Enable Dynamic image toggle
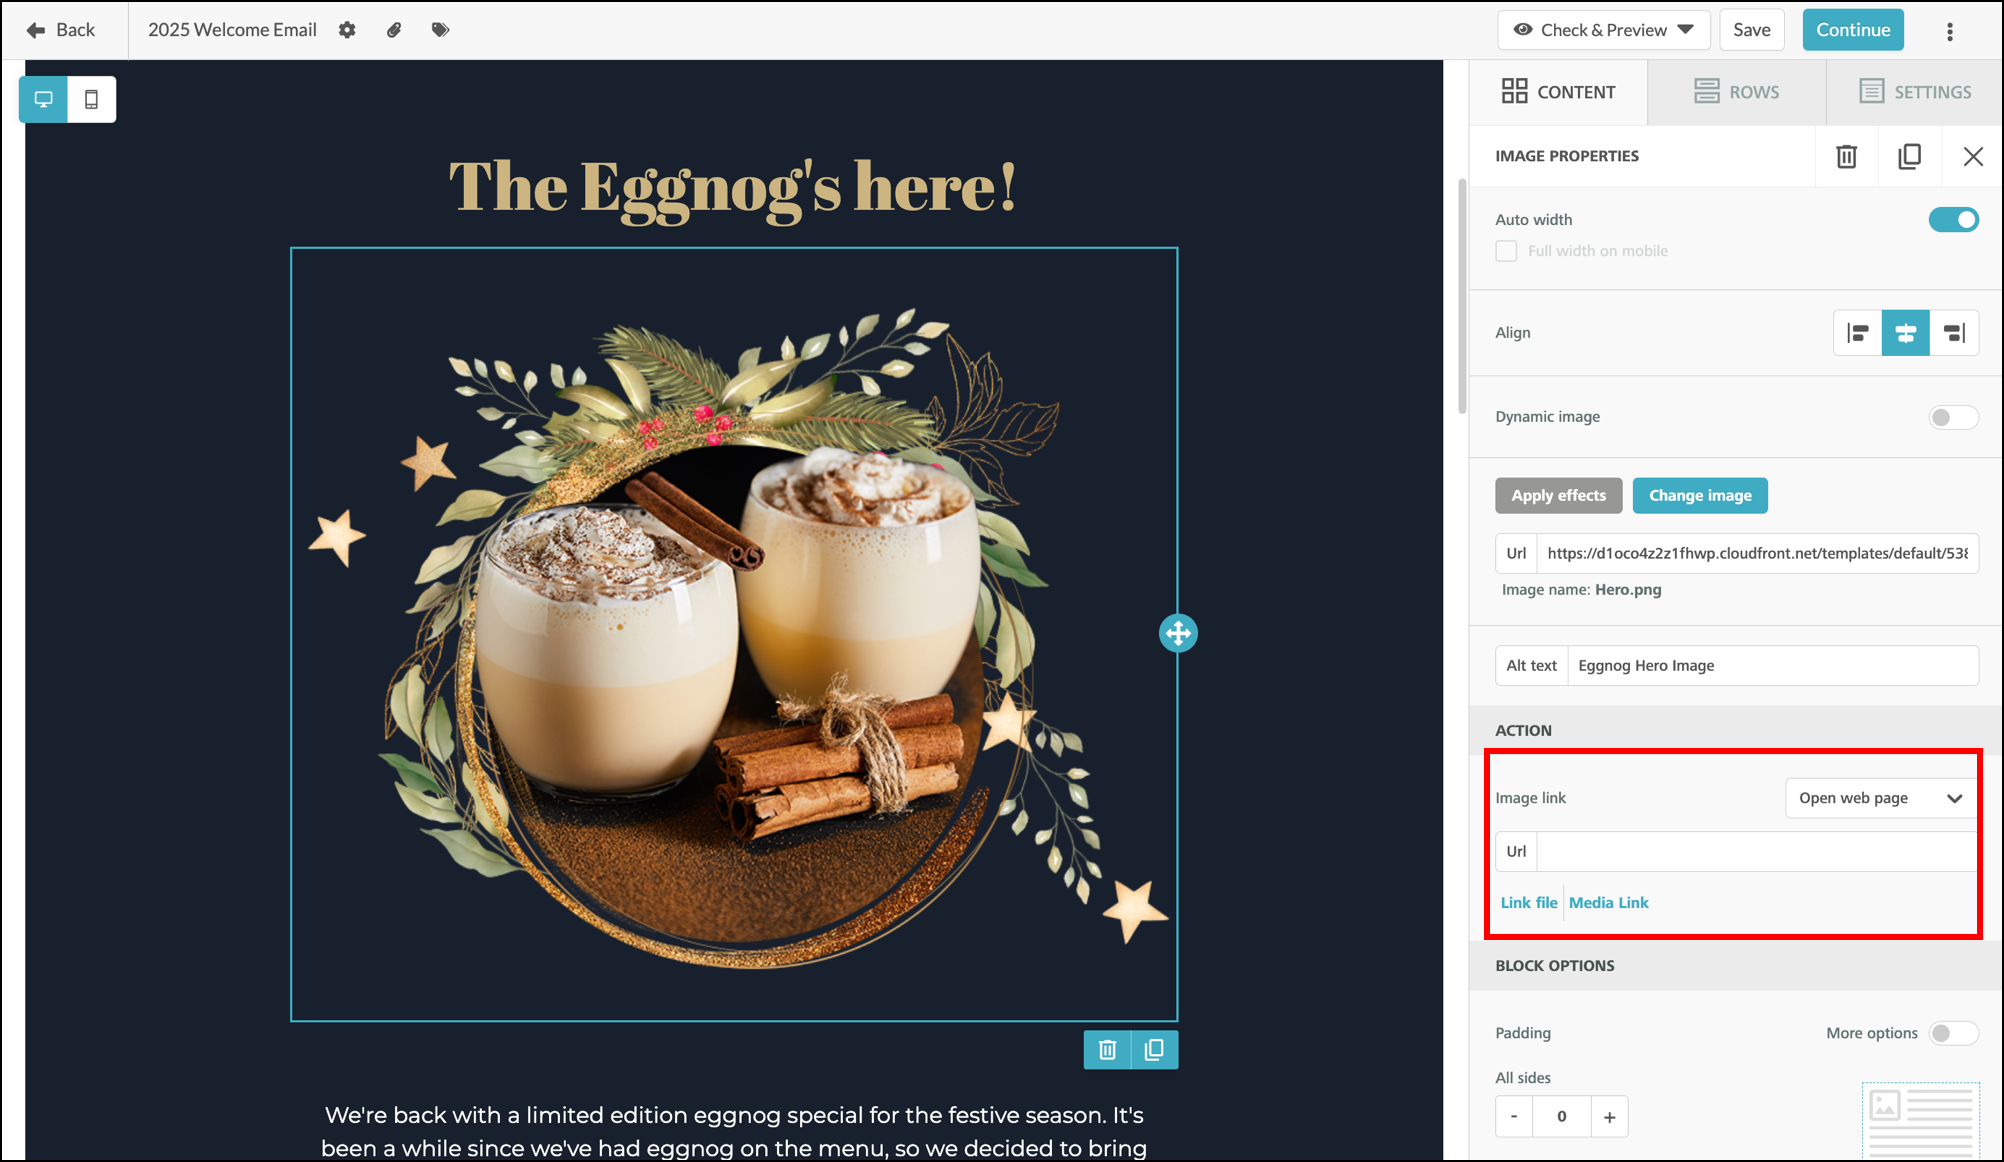 pyautogui.click(x=1953, y=417)
